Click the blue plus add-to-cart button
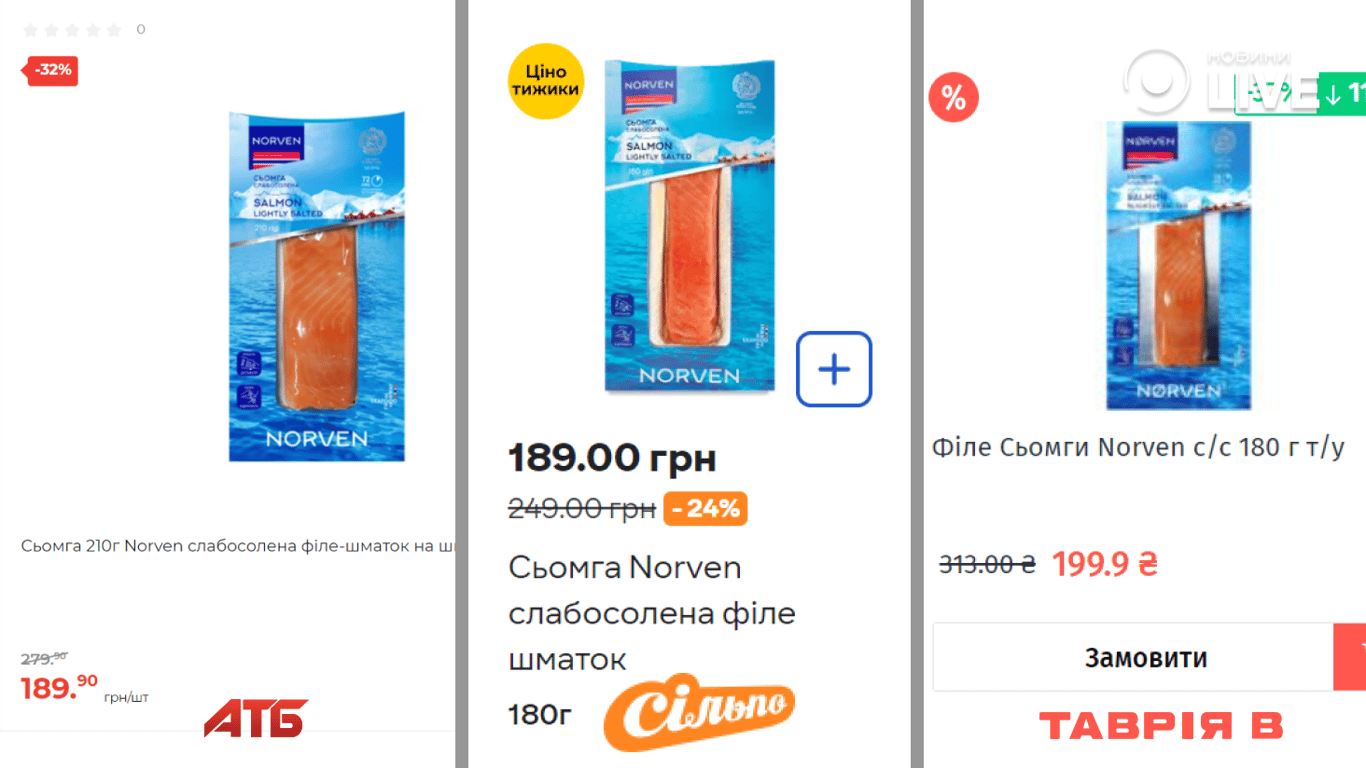Image resolution: width=1366 pixels, height=768 pixels. point(834,370)
